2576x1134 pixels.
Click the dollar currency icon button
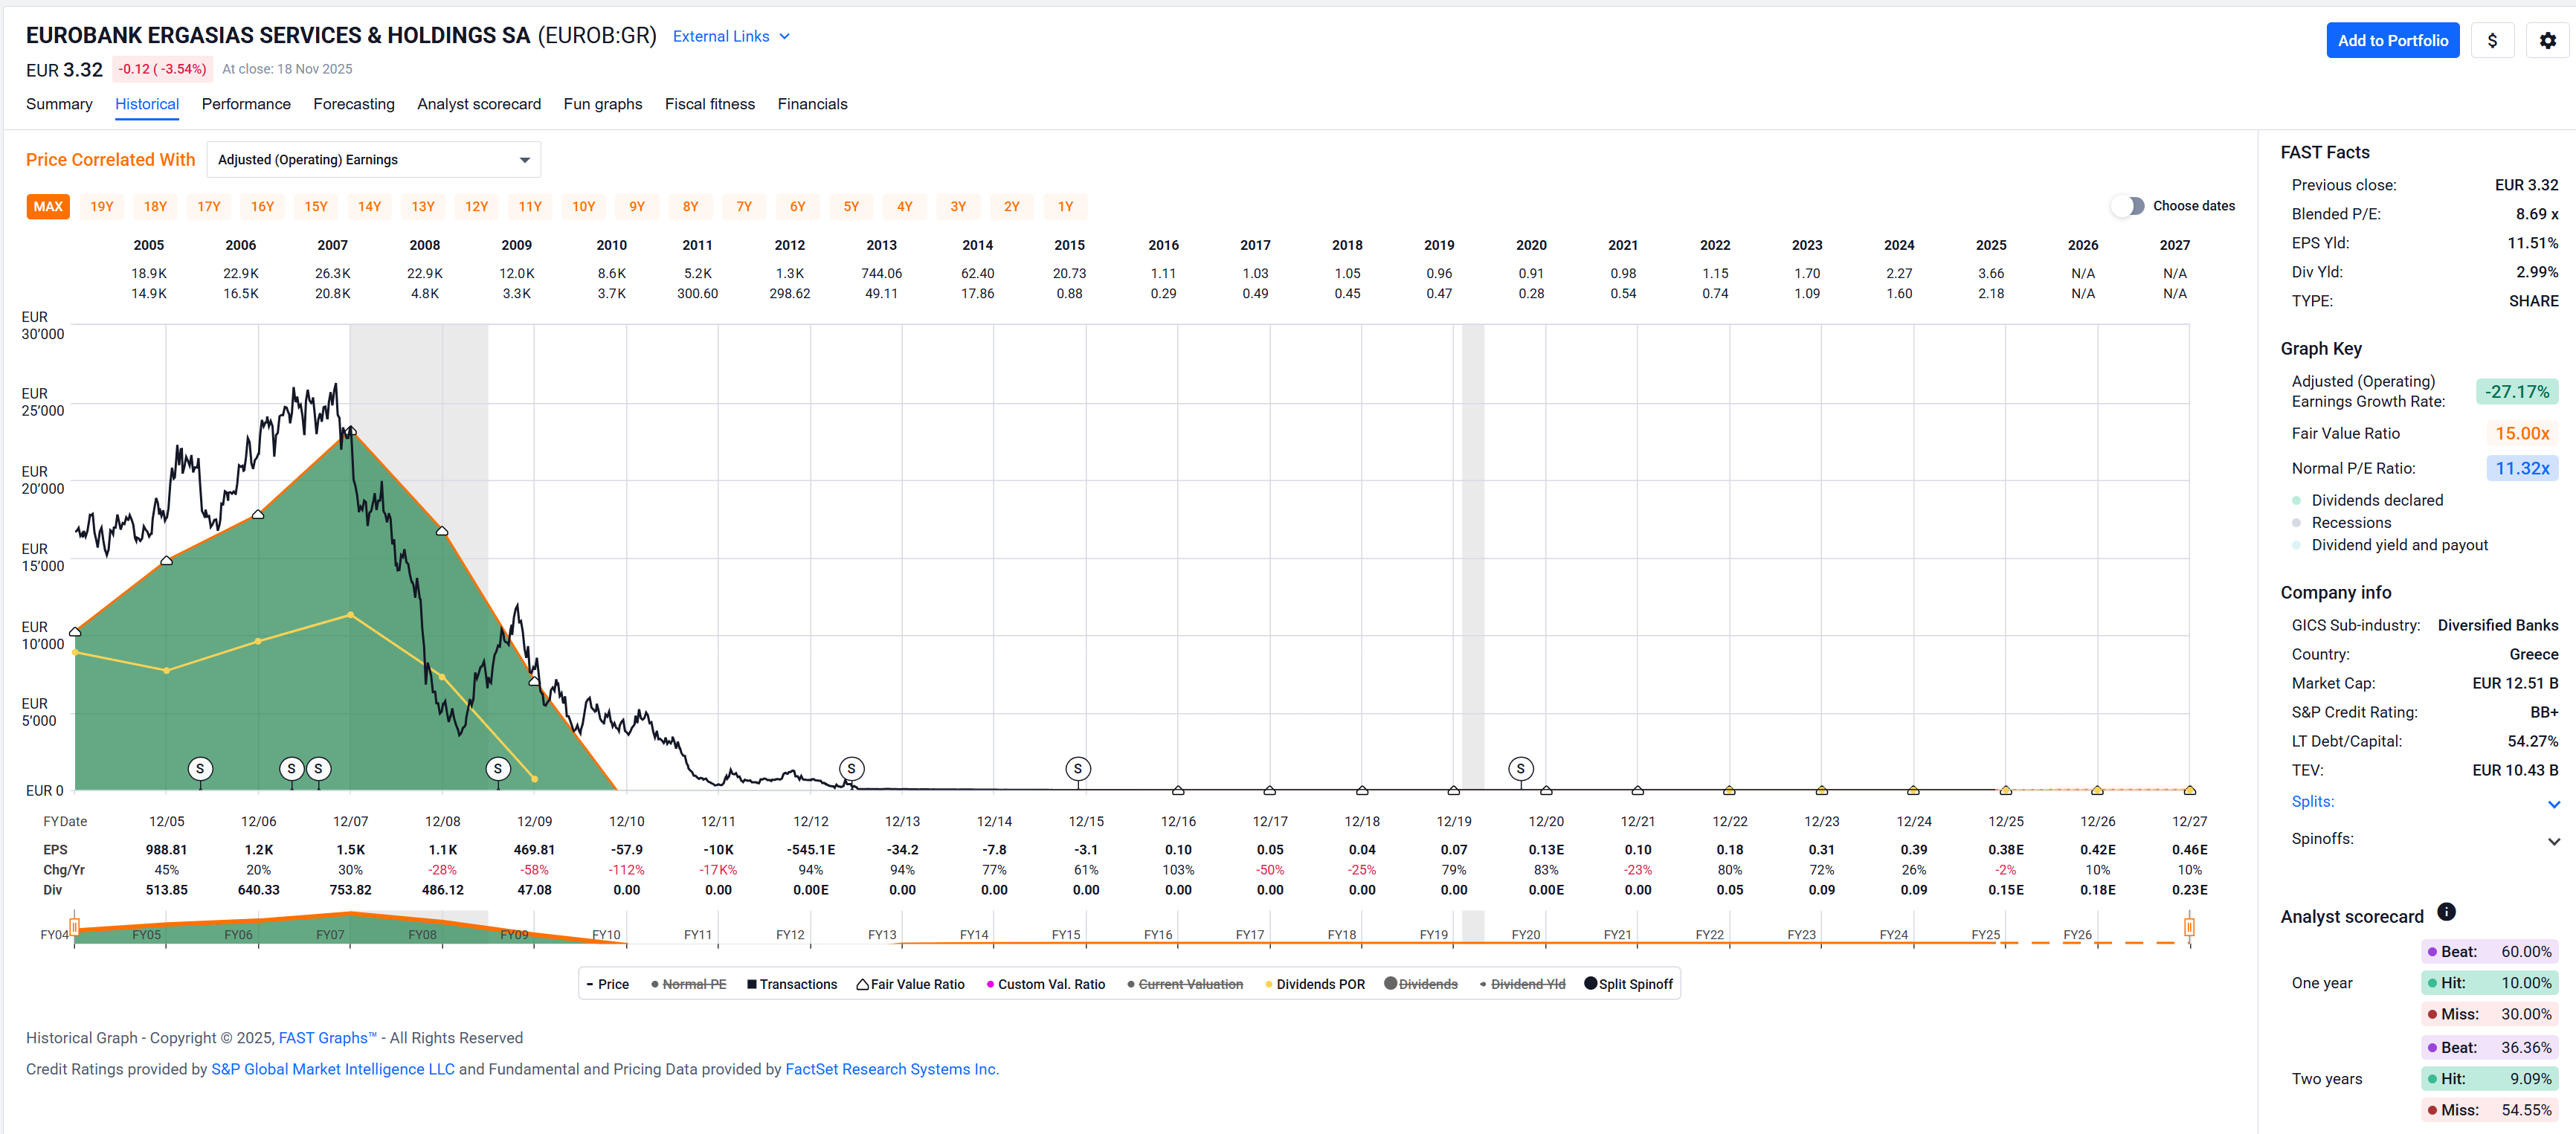(2492, 41)
